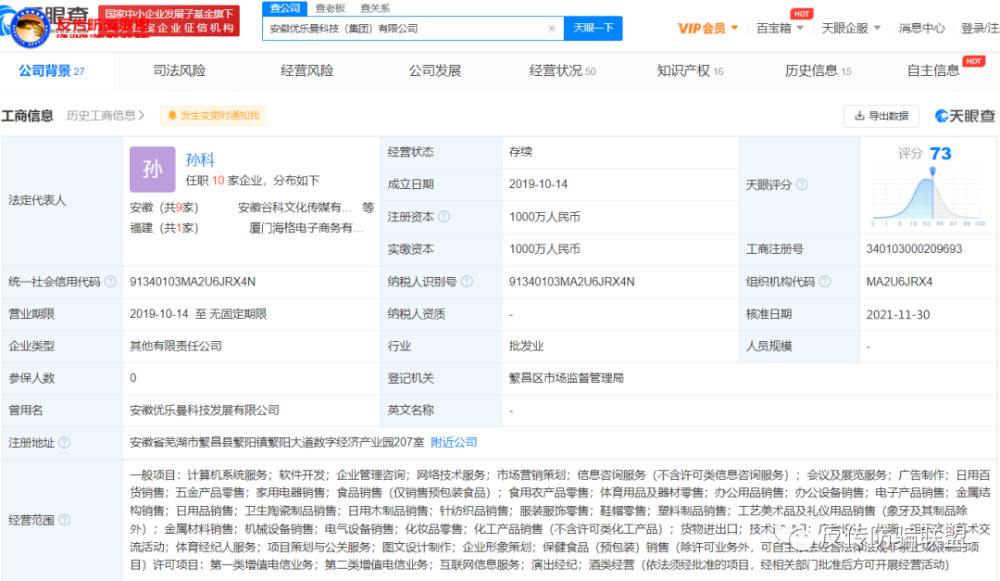Image resolution: width=1000 pixels, height=581 pixels.
Task: Click the 附近公司 nearby companies link
Action: (453, 442)
